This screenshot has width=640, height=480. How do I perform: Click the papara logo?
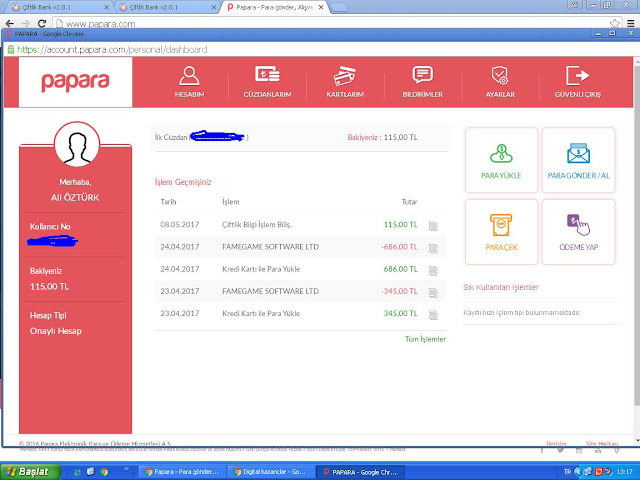pyautogui.click(x=76, y=82)
